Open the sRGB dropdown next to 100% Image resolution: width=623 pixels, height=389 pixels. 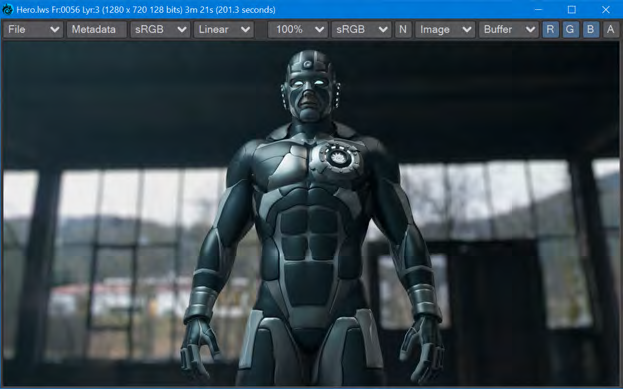pyautogui.click(x=361, y=29)
